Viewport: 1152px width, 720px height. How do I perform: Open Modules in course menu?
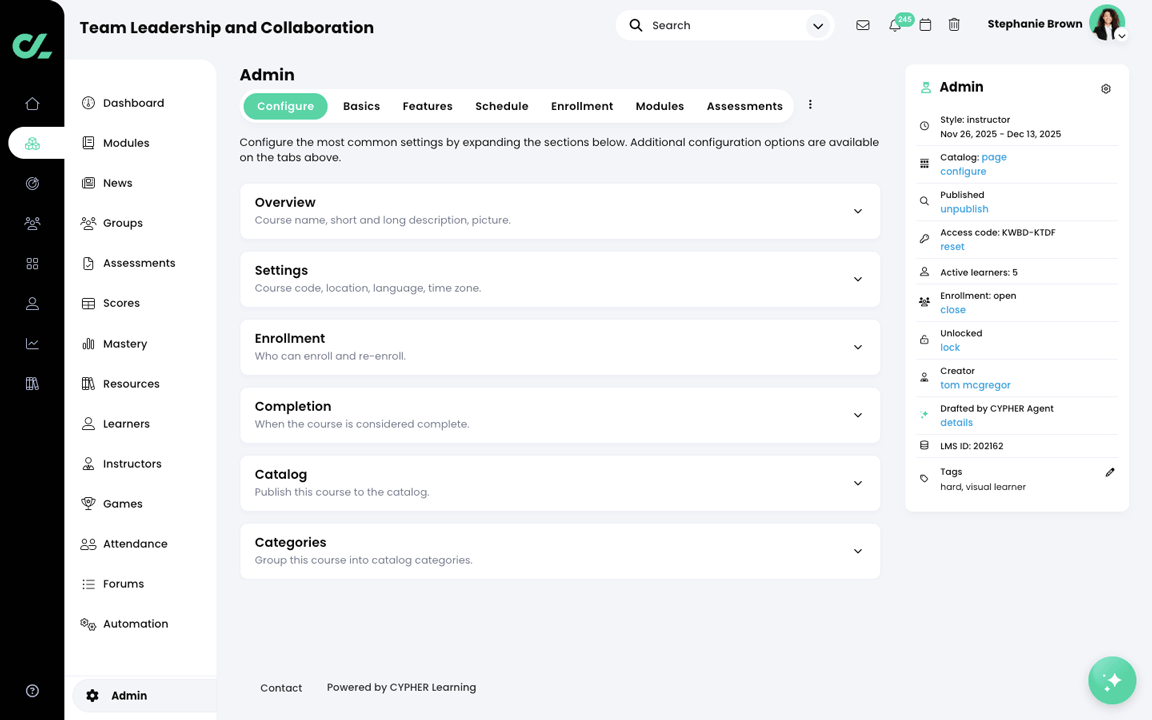point(126,143)
